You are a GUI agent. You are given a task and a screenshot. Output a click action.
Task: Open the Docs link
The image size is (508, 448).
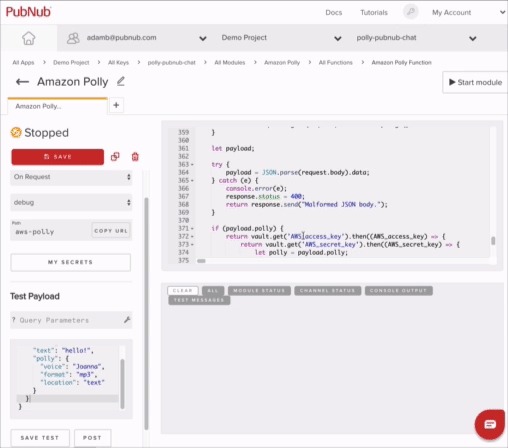click(334, 12)
